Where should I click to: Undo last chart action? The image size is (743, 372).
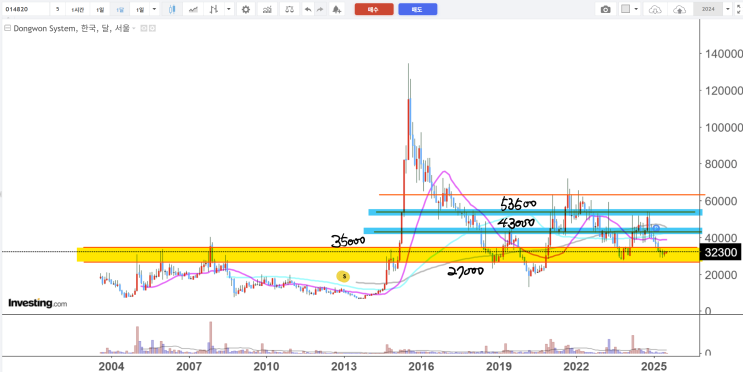pos(308,9)
